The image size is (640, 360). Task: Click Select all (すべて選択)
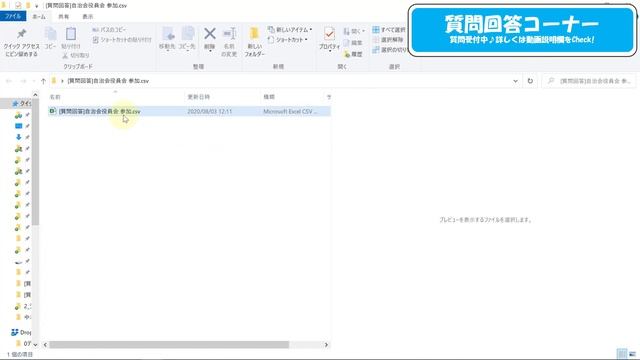click(389, 30)
